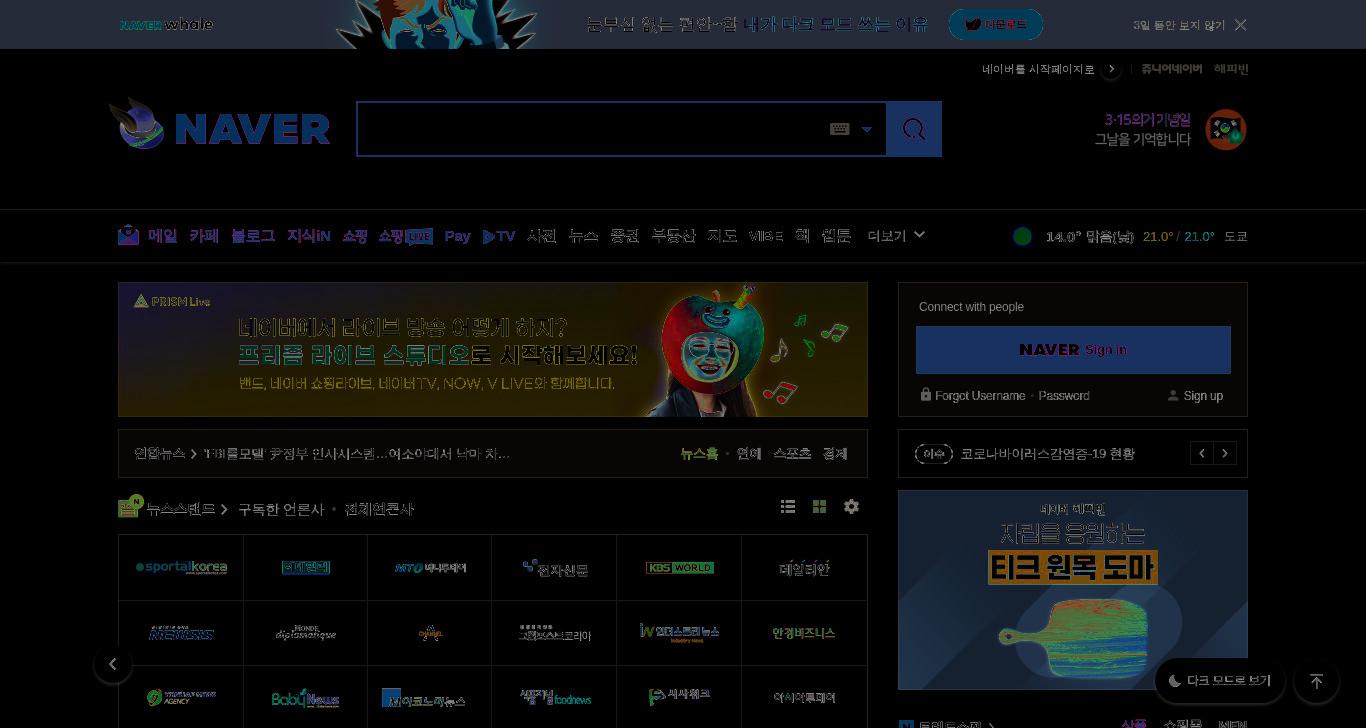Image resolution: width=1366 pixels, height=728 pixels.
Task: Click the NAVER whale logo in top banner
Action: pos(166,24)
